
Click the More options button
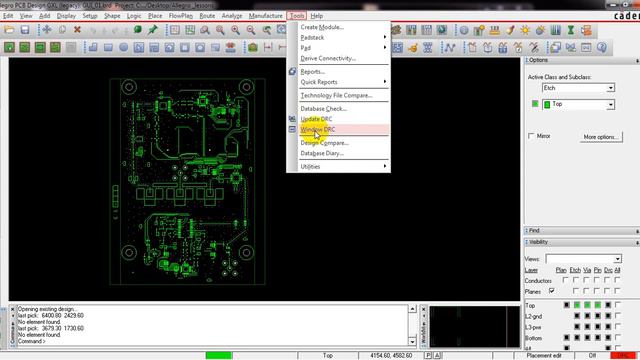pos(601,137)
